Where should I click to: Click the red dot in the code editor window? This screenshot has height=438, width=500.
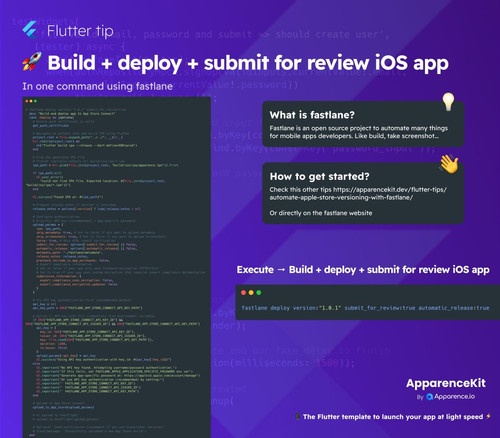point(27,101)
